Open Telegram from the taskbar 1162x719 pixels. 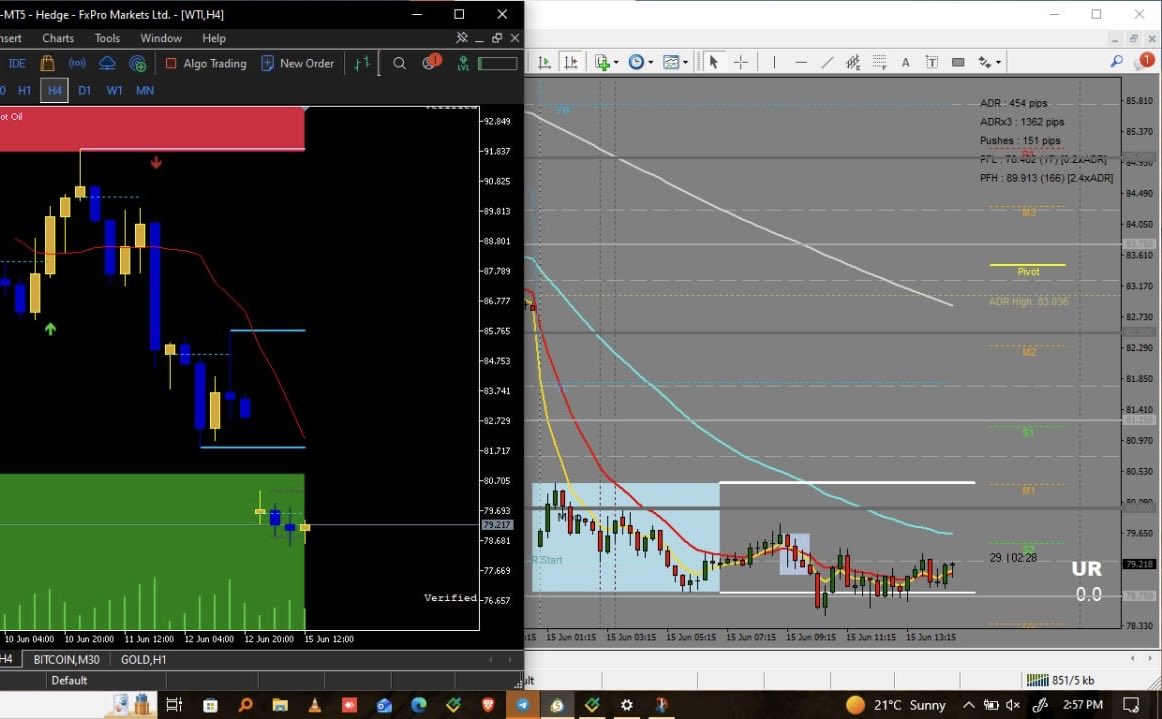click(x=522, y=705)
